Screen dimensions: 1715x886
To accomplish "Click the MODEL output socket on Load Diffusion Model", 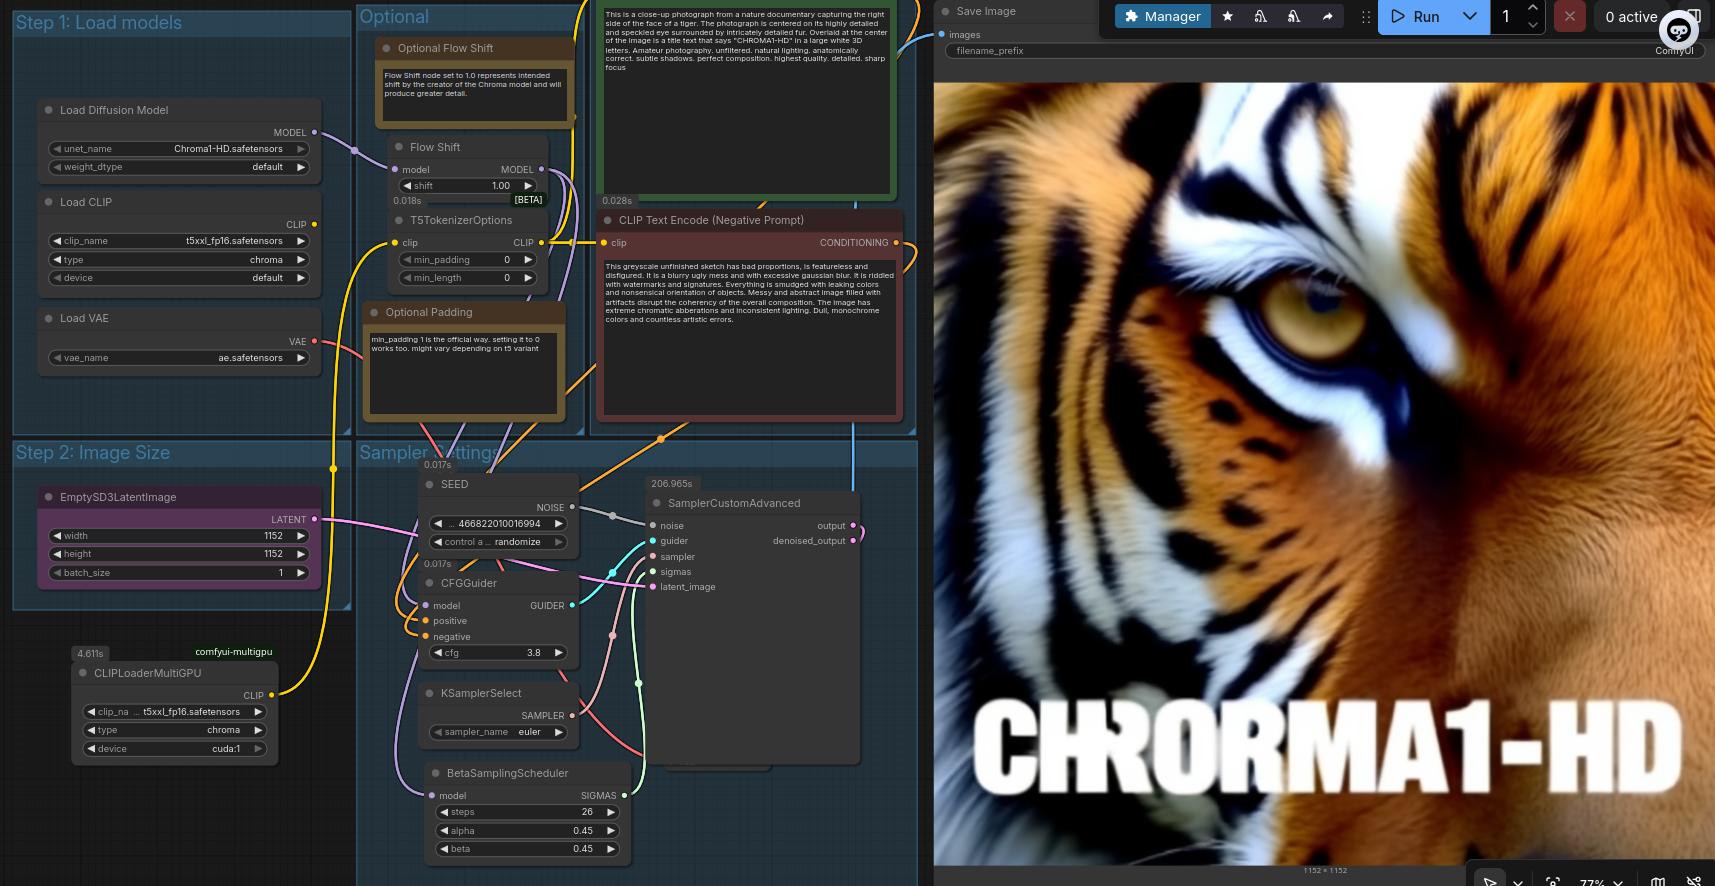I will (x=314, y=132).
